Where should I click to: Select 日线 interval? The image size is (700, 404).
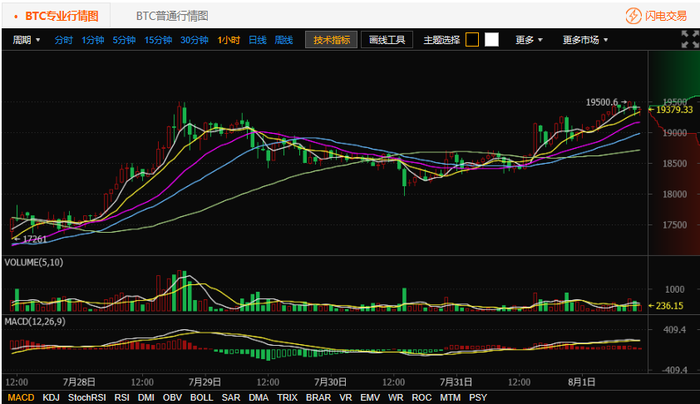coord(257,40)
